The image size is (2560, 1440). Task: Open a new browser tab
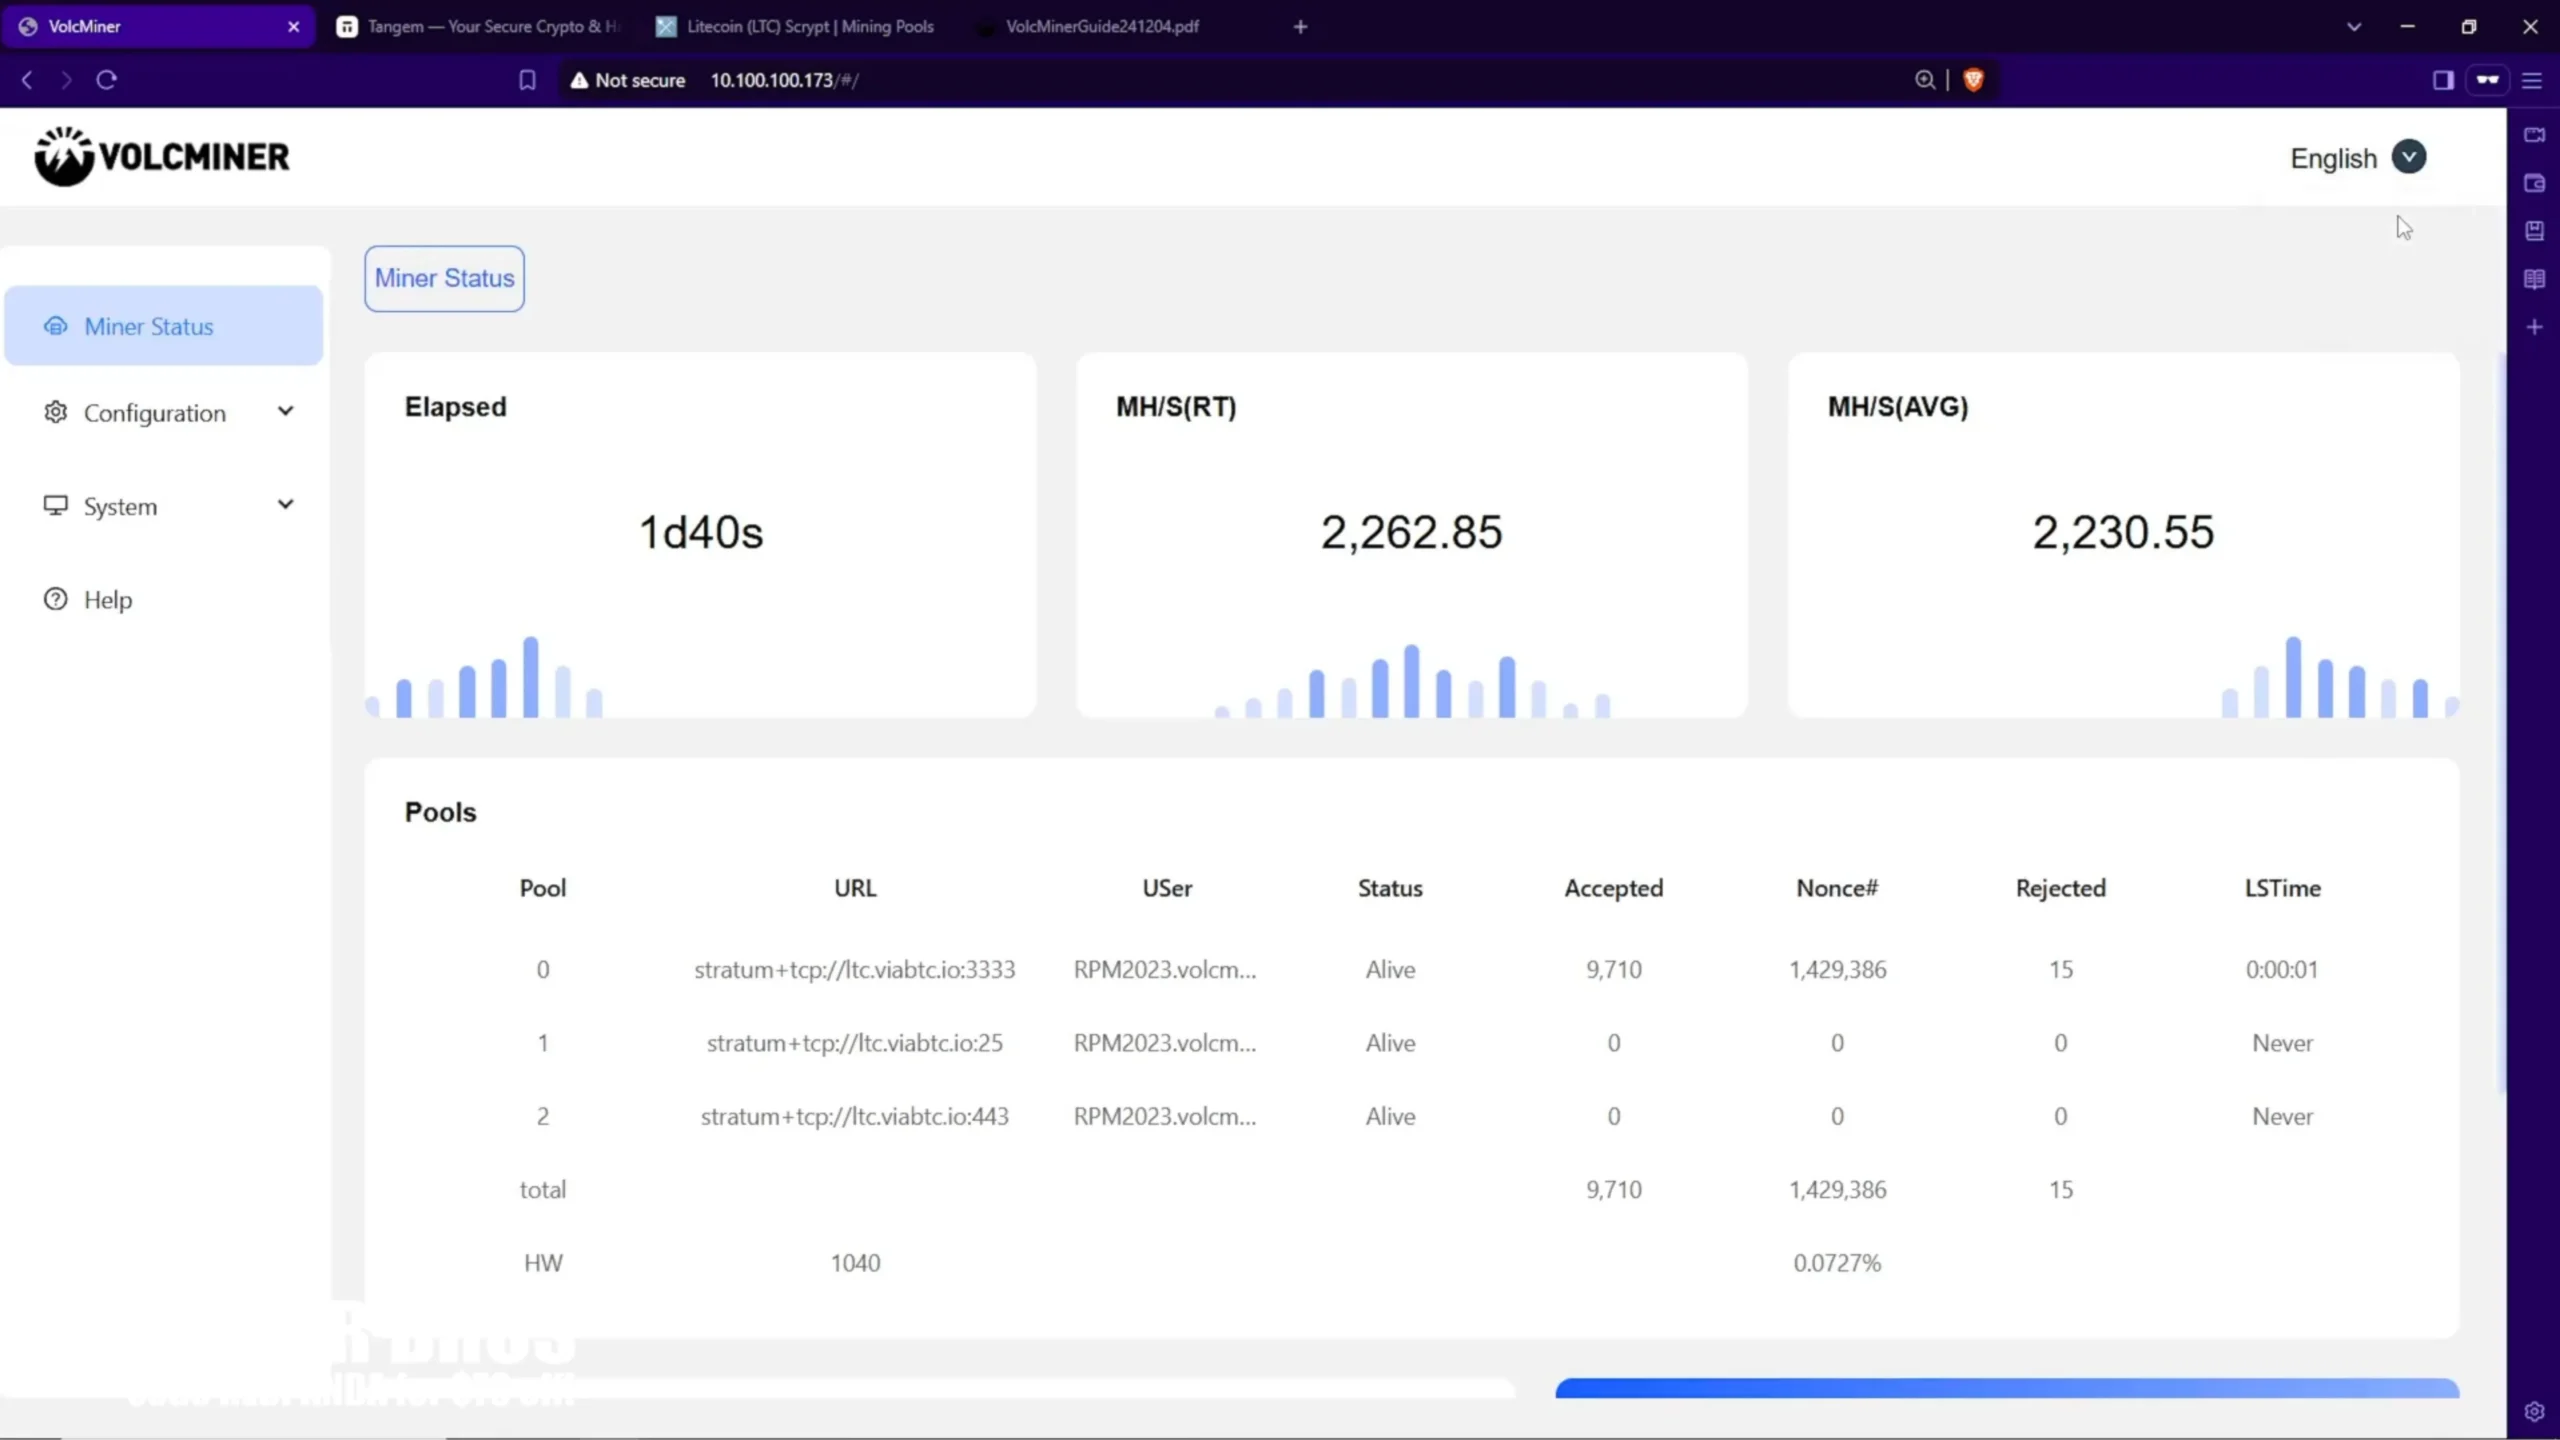(x=1300, y=27)
